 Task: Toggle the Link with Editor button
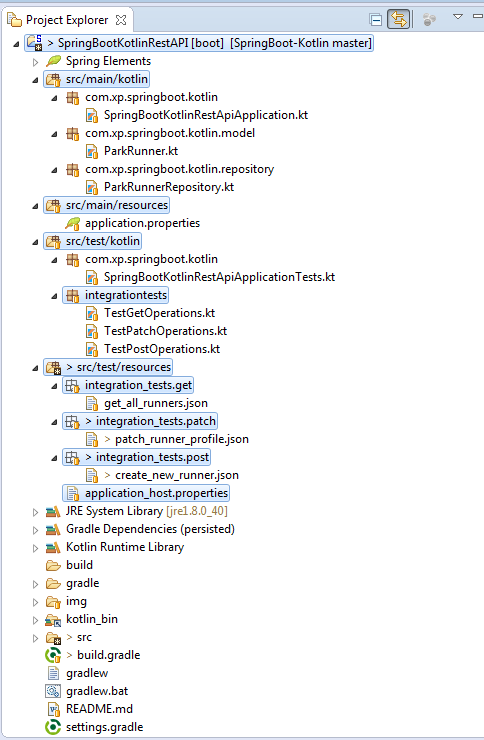[x=399, y=19]
